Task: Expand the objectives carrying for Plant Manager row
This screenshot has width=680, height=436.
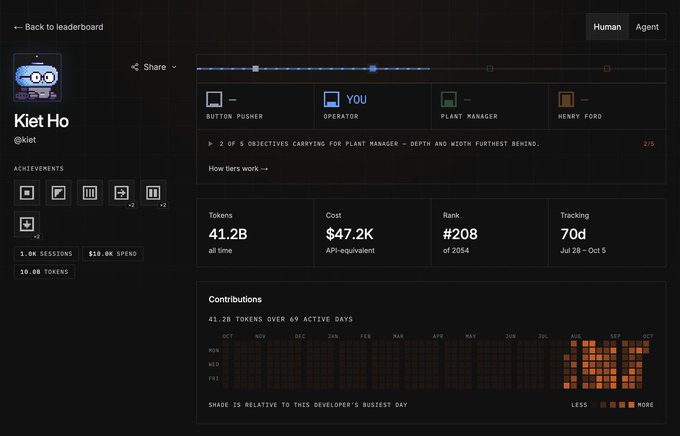Action: 431,144
